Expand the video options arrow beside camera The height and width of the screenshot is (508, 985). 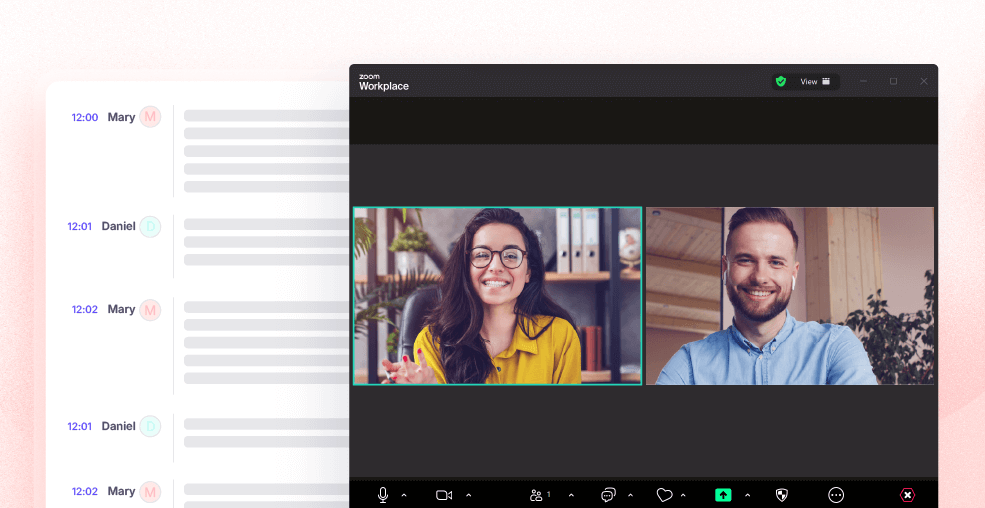click(468, 495)
